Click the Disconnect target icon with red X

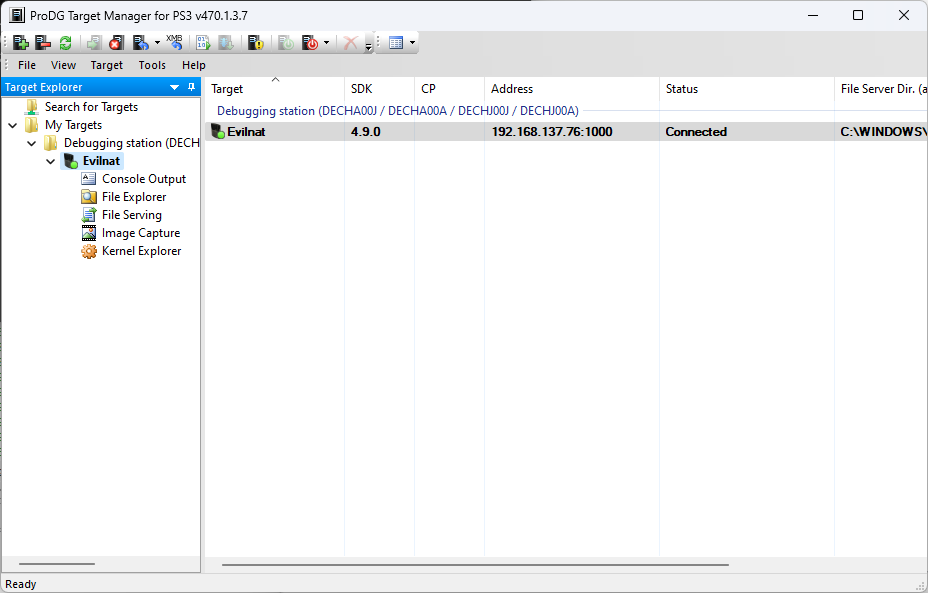[116, 43]
